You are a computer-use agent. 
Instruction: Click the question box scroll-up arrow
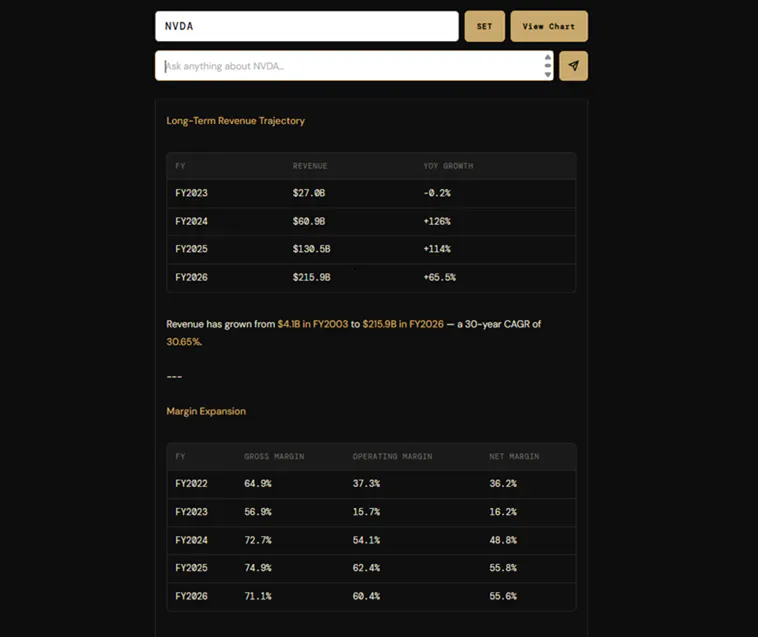548,57
